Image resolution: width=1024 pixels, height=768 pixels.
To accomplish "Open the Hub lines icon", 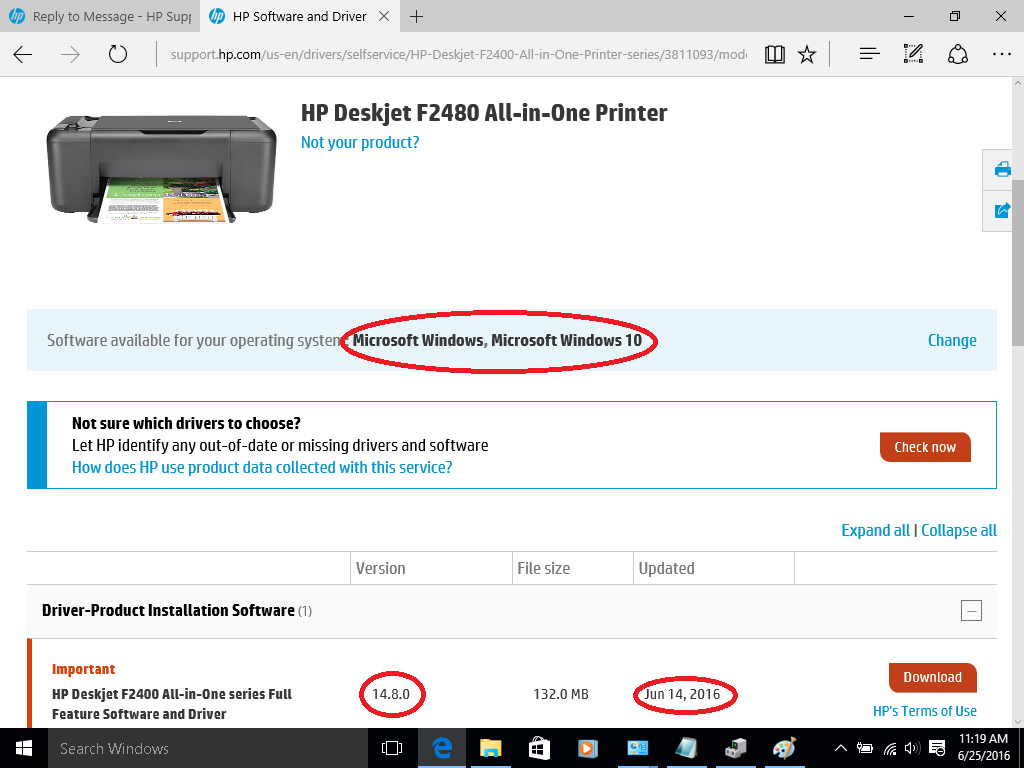I will (x=869, y=54).
